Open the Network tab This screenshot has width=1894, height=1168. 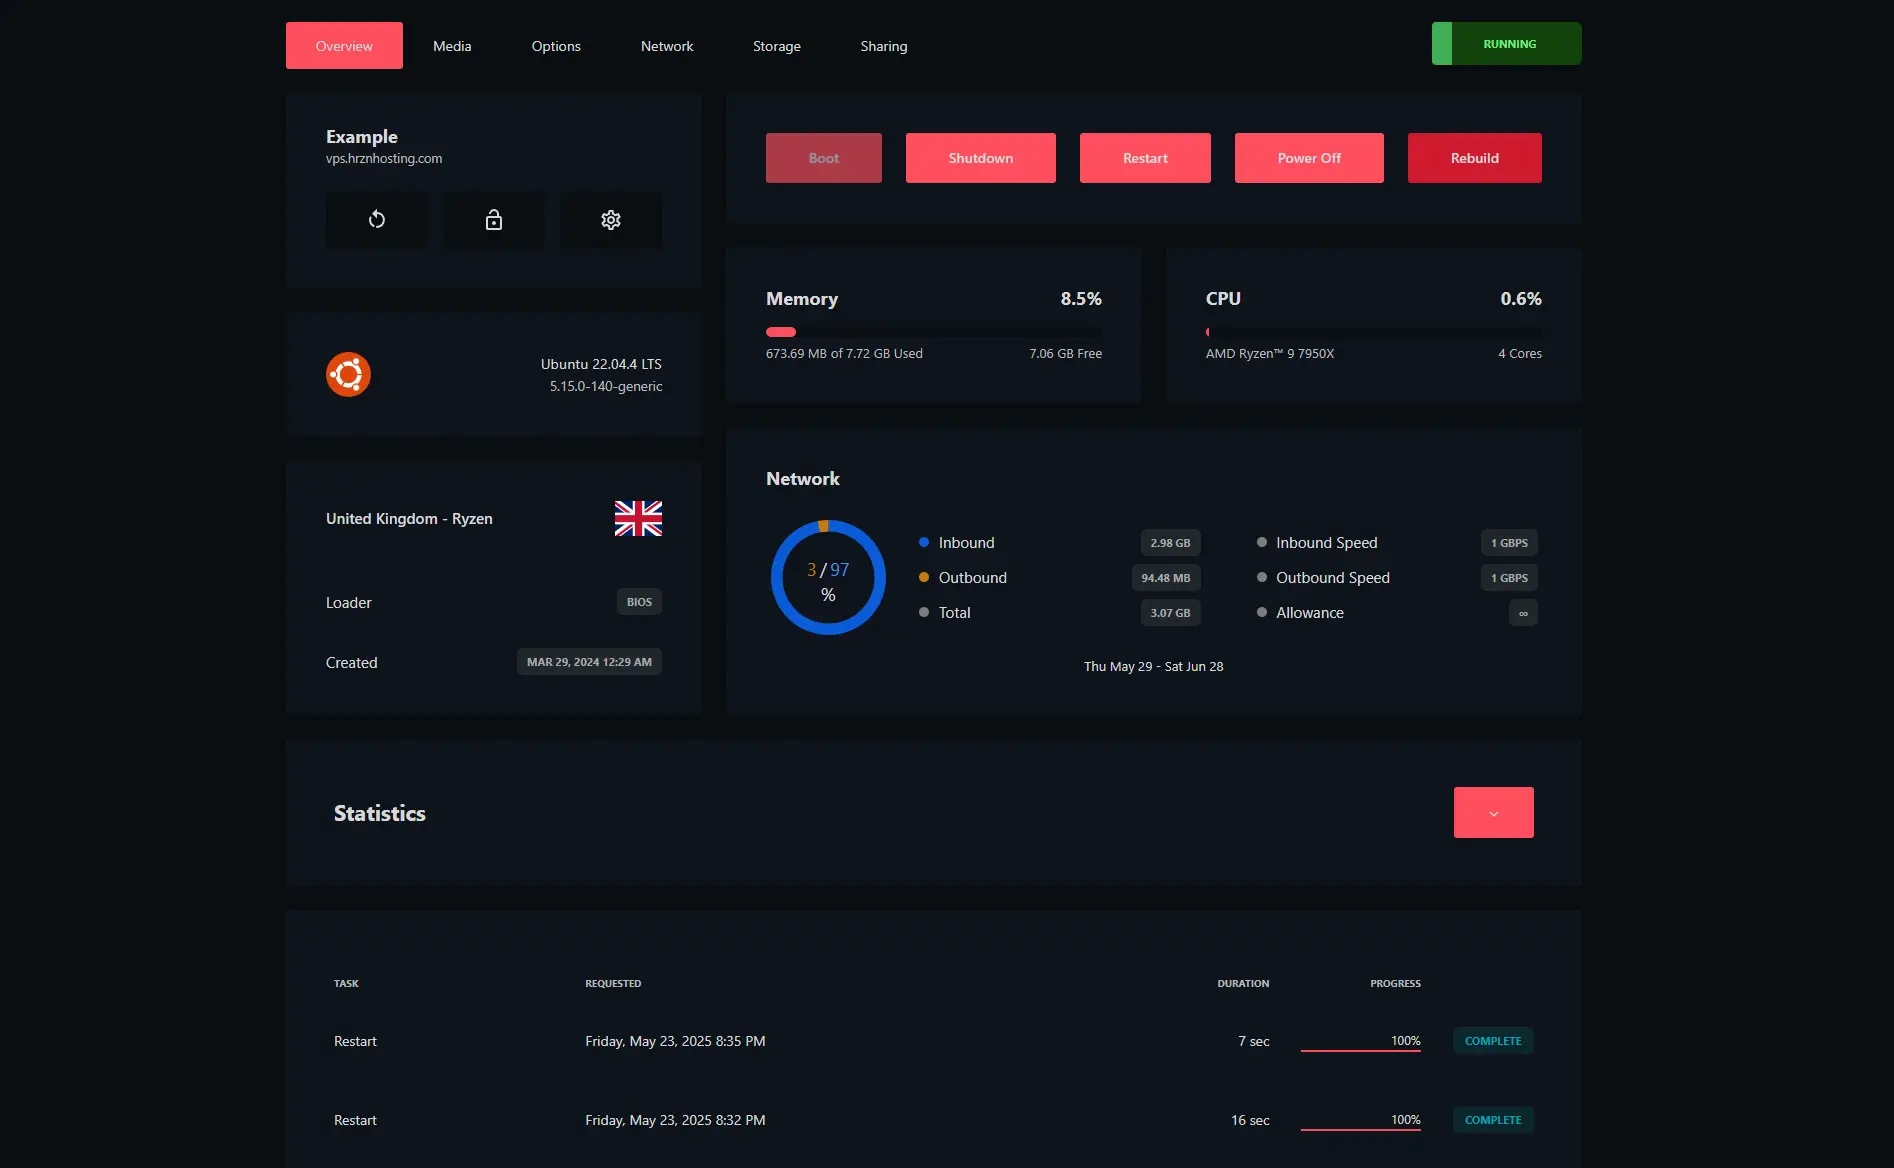pyautogui.click(x=667, y=46)
